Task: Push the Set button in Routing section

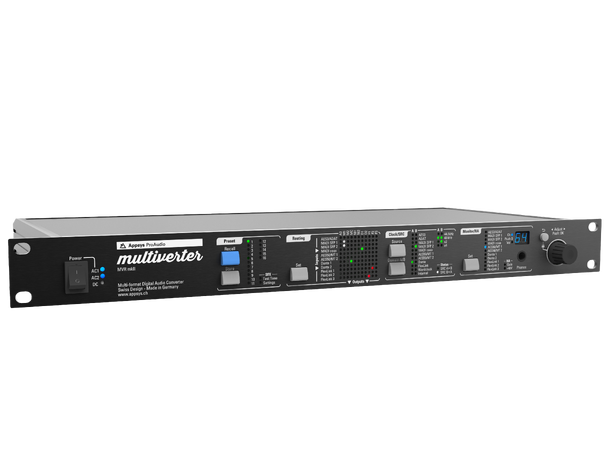Action: (x=299, y=274)
